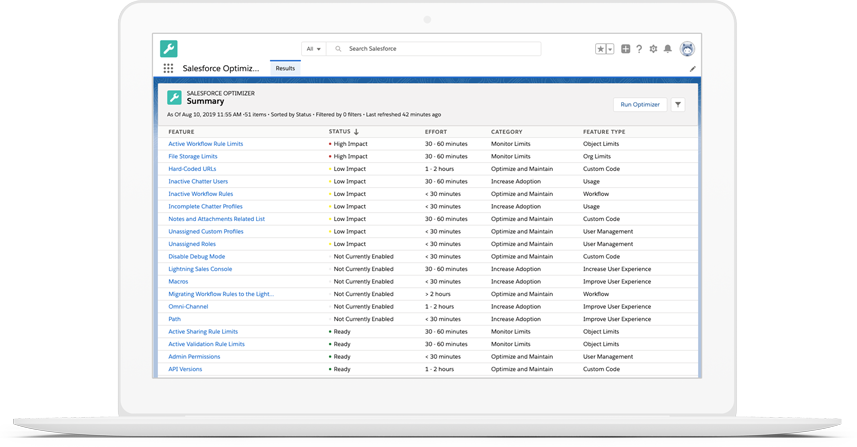Open the App Launcher grid icon

click(x=168, y=68)
